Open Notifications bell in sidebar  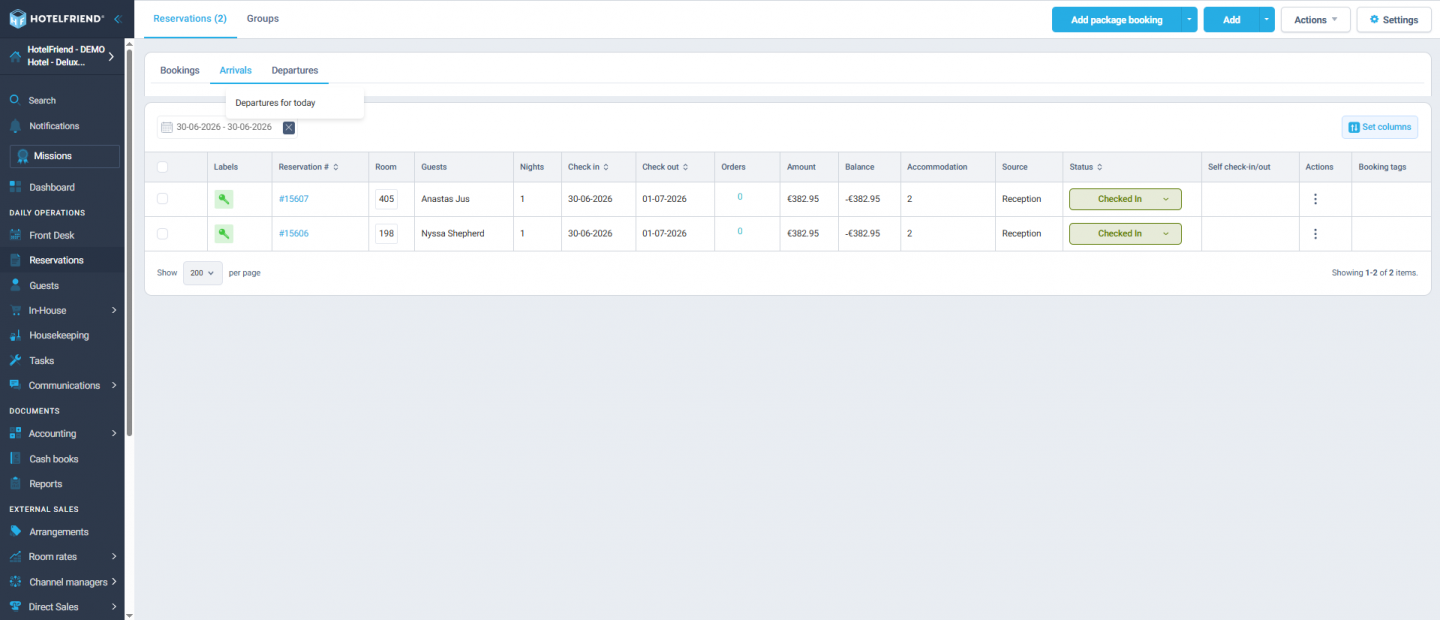tap(15, 126)
